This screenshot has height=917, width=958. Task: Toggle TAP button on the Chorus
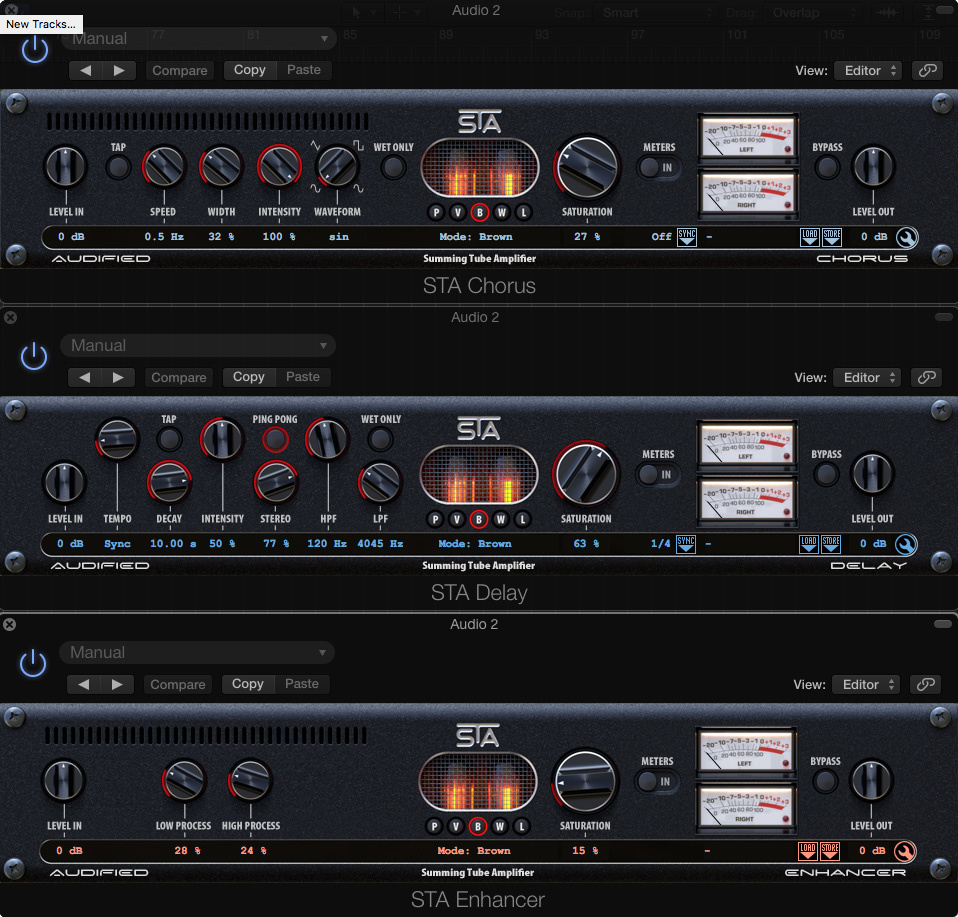(118, 166)
